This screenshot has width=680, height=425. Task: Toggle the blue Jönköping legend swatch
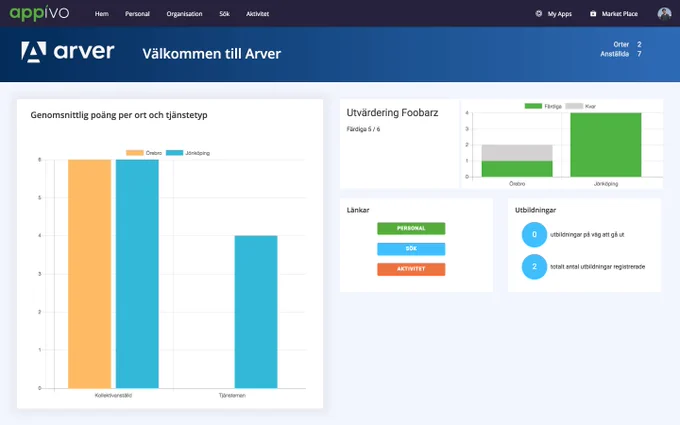point(174,153)
